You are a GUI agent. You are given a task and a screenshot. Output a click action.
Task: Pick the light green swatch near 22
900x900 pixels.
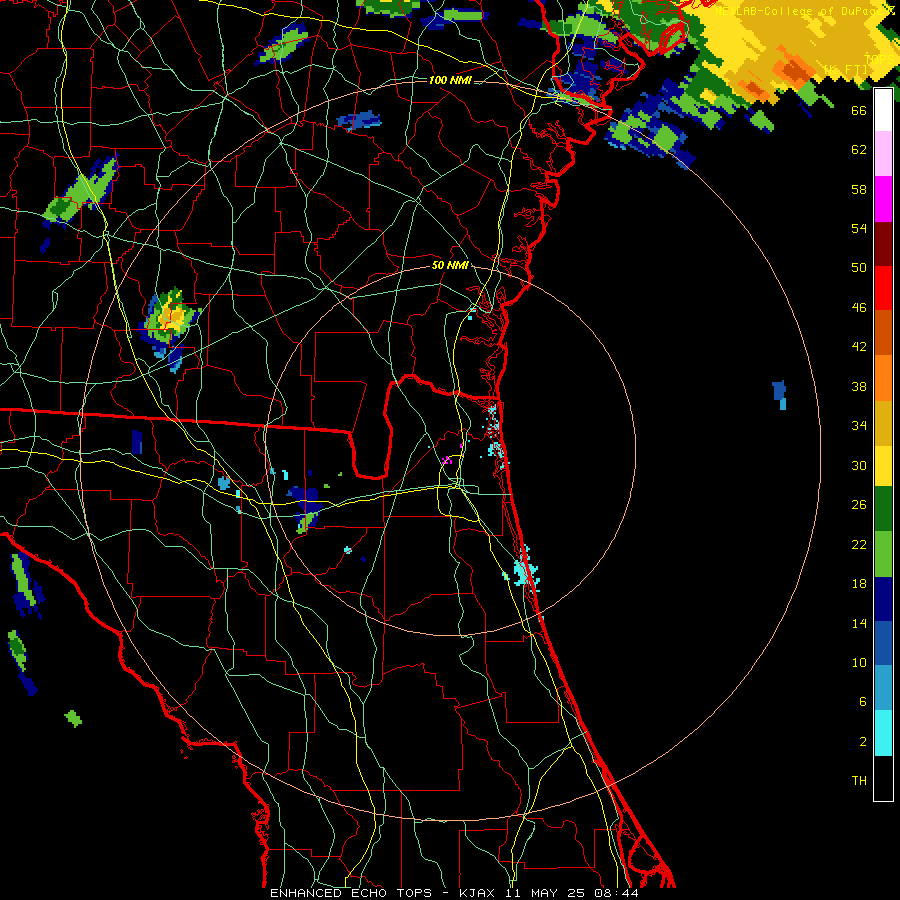coord(883,554)
